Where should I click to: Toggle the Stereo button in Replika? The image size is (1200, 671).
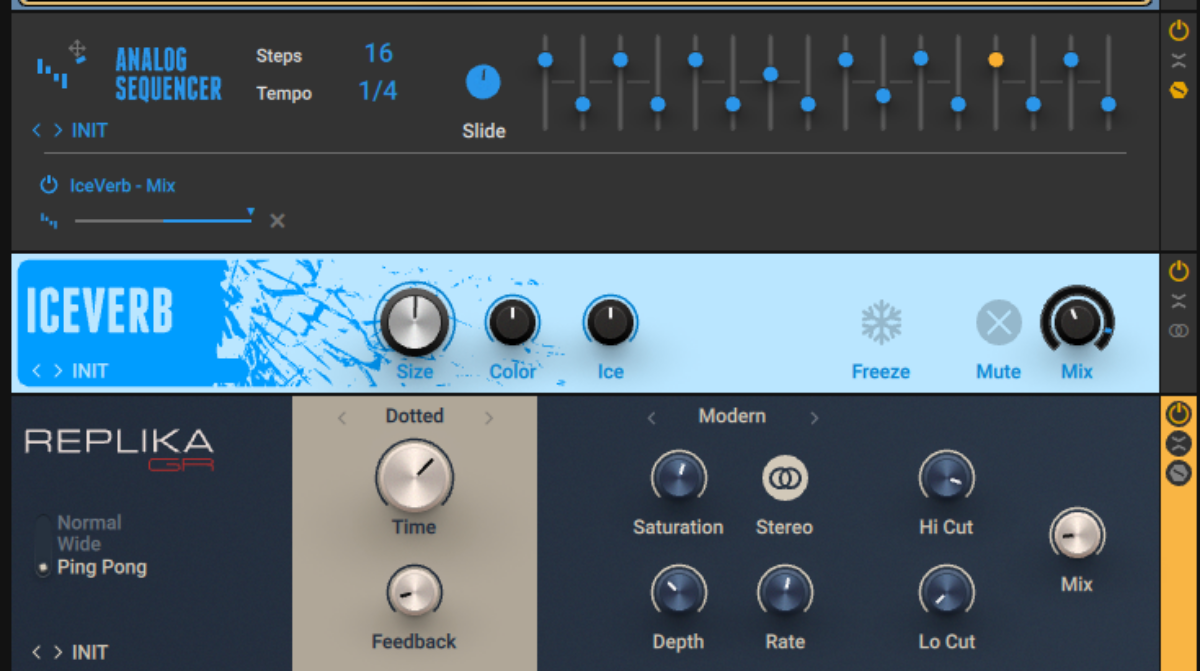[785, 478]
